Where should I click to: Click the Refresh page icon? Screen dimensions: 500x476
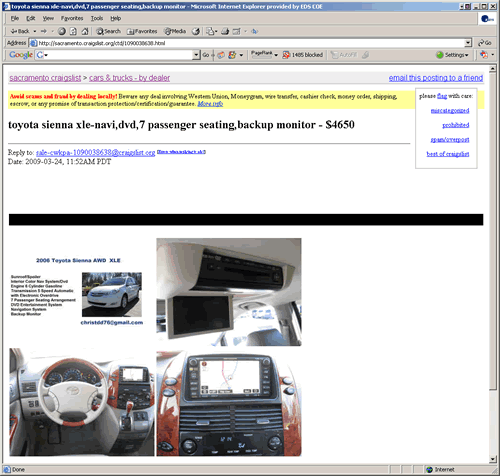pyautogui.click(x=73, y=31)
